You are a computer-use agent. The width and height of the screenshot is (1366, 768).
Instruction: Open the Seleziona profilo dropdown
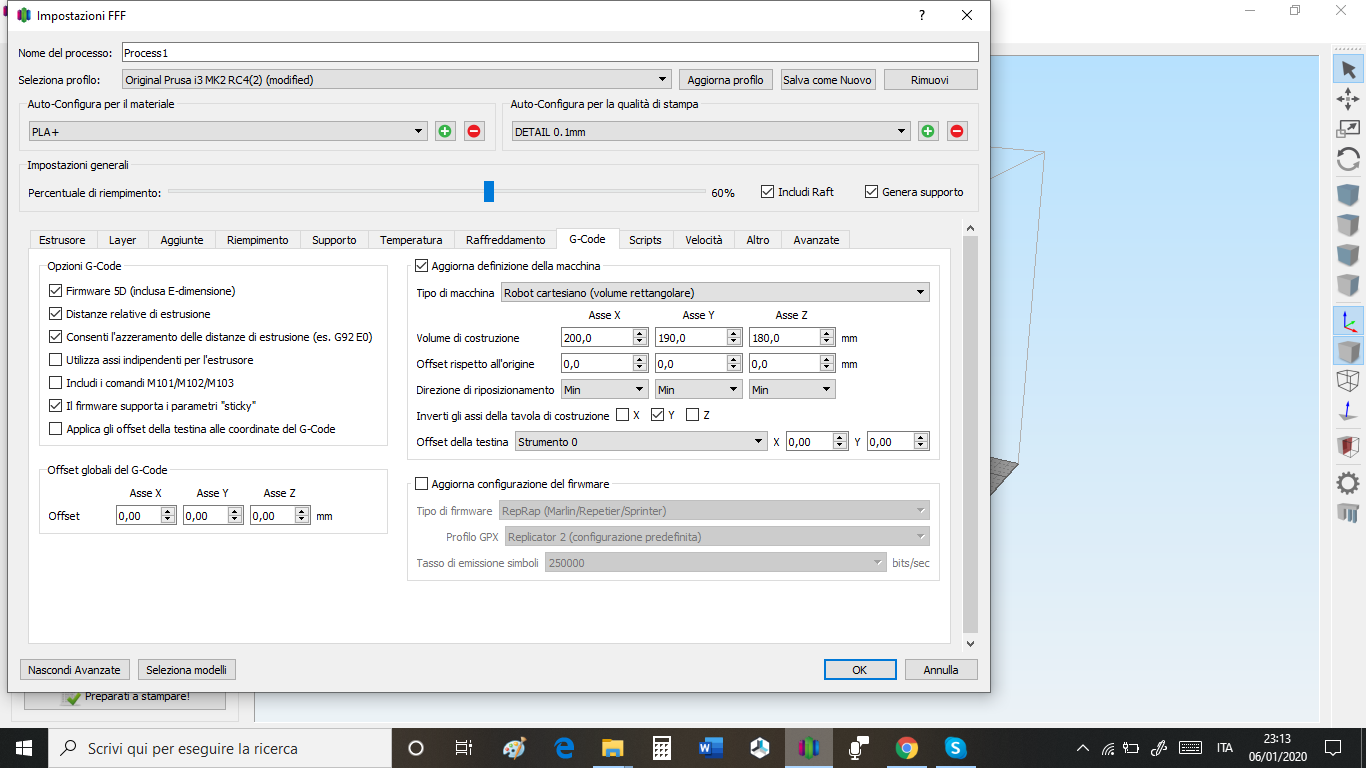point(397,80)
